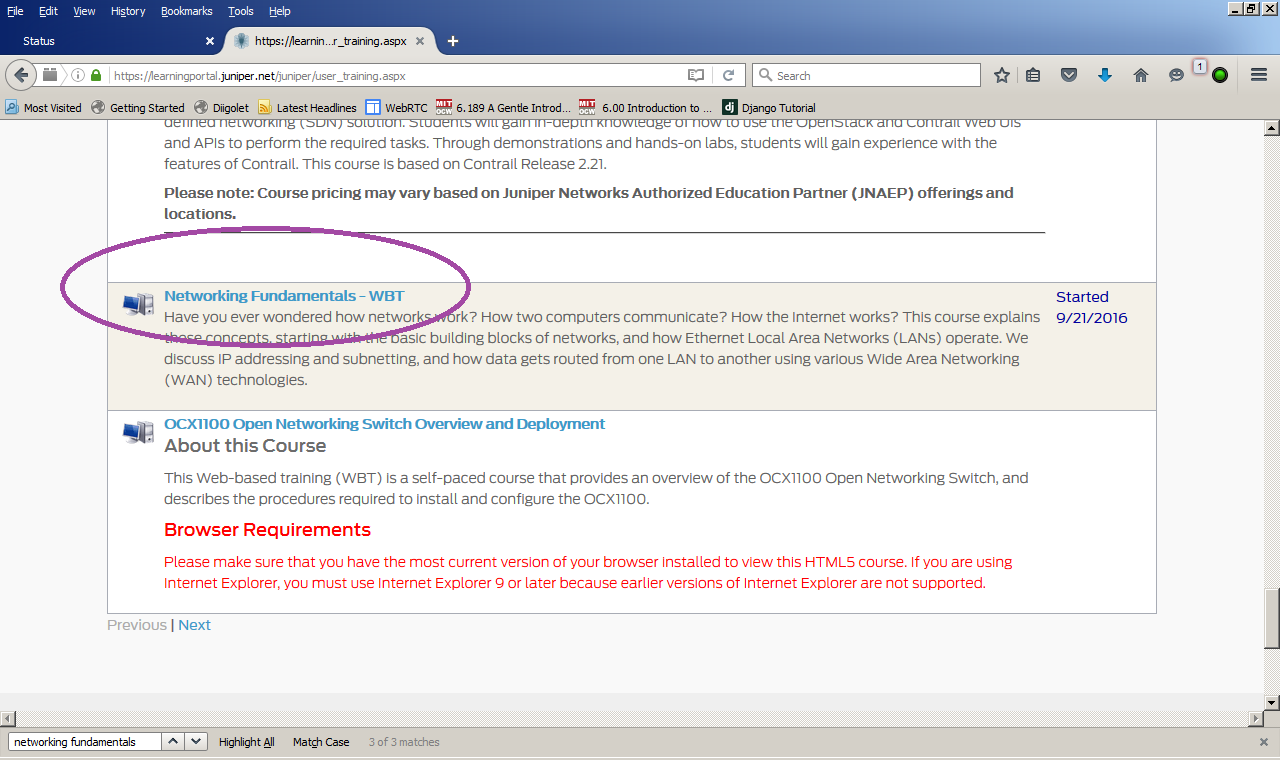Image resolution: width=1280 pixels, height=760 pixels.
Task: Open the Bookmarks menu
Action: tap(186, 11)
